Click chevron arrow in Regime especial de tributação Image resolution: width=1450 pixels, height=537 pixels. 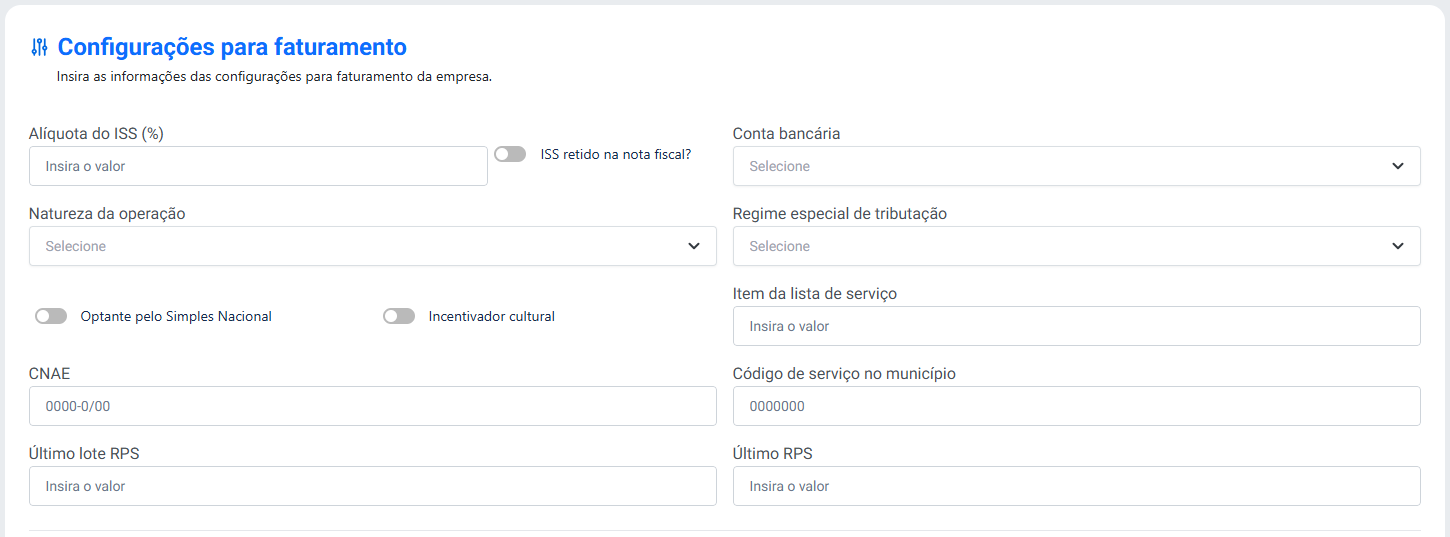[x=1398, y=246]
